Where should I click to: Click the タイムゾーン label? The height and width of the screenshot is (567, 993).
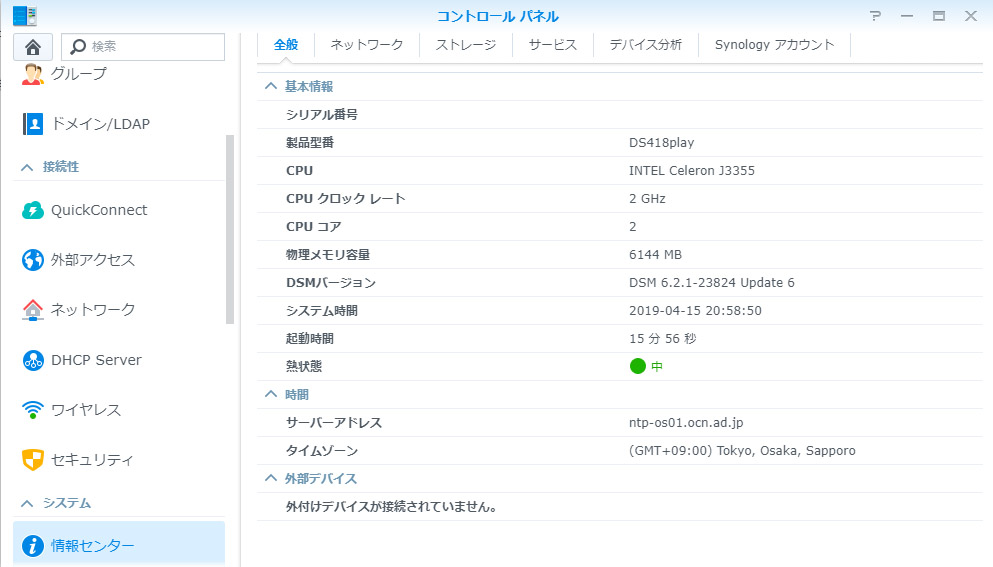[x=322, y=450]
